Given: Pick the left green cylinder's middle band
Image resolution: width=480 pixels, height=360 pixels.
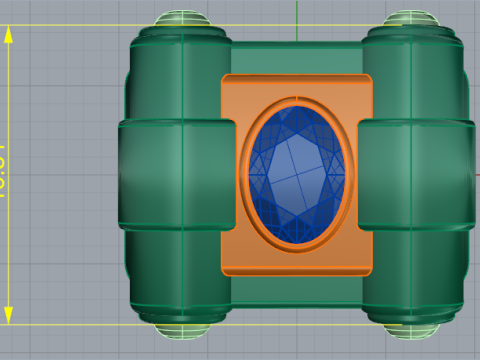Looking at the screenshot, I should [177, 175].
